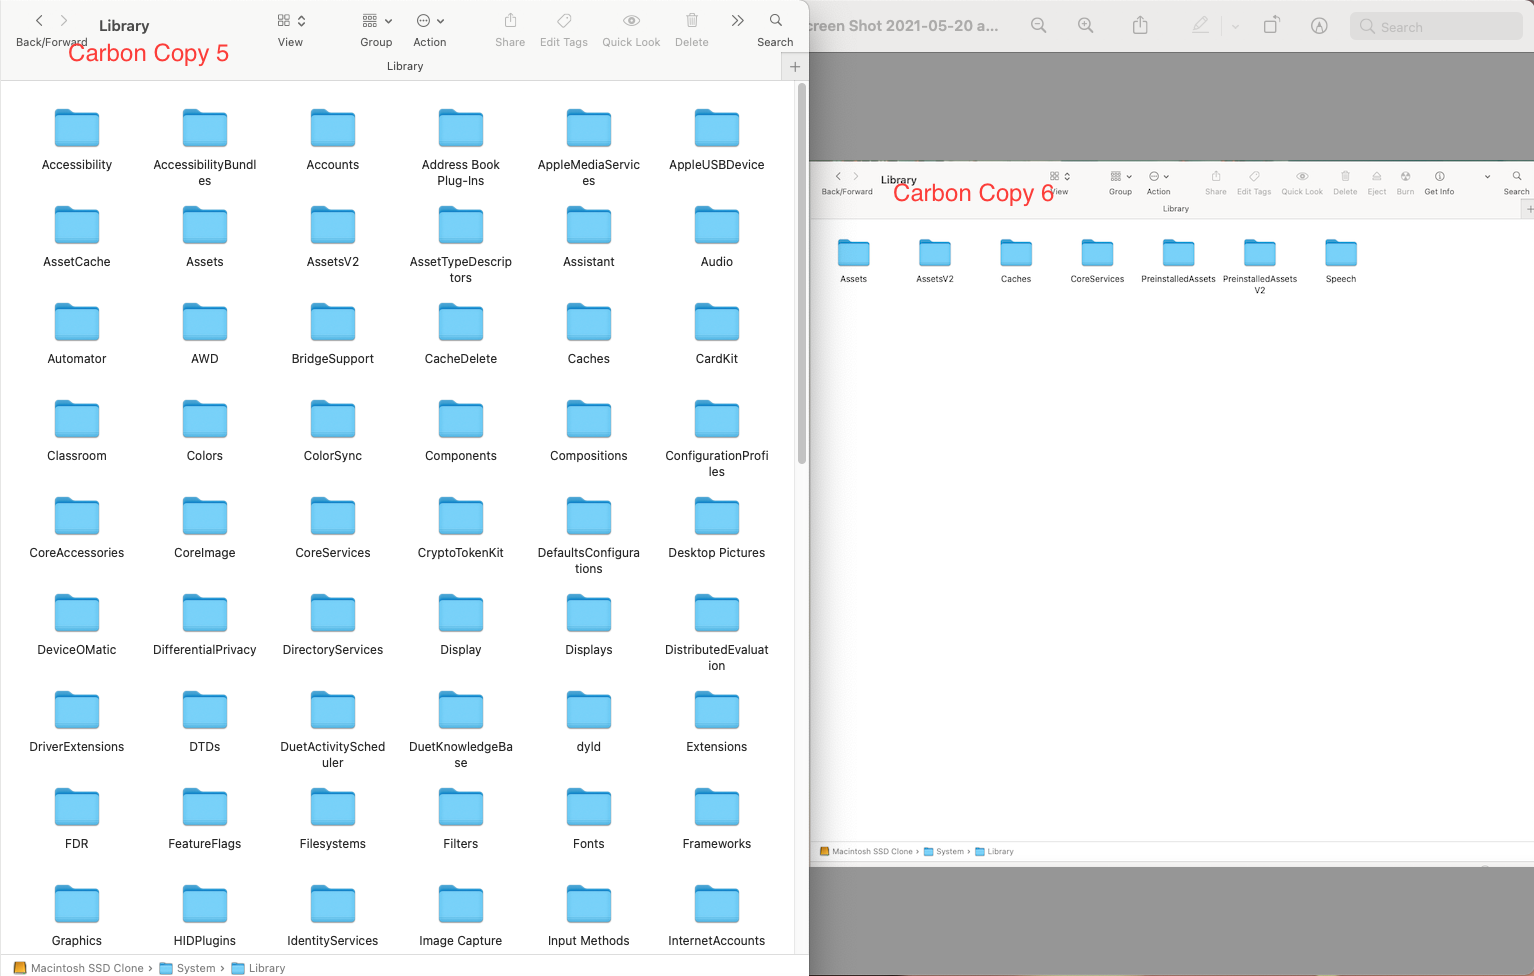Click the Rotate icon in Preview toolbar

click(1271, 26)
